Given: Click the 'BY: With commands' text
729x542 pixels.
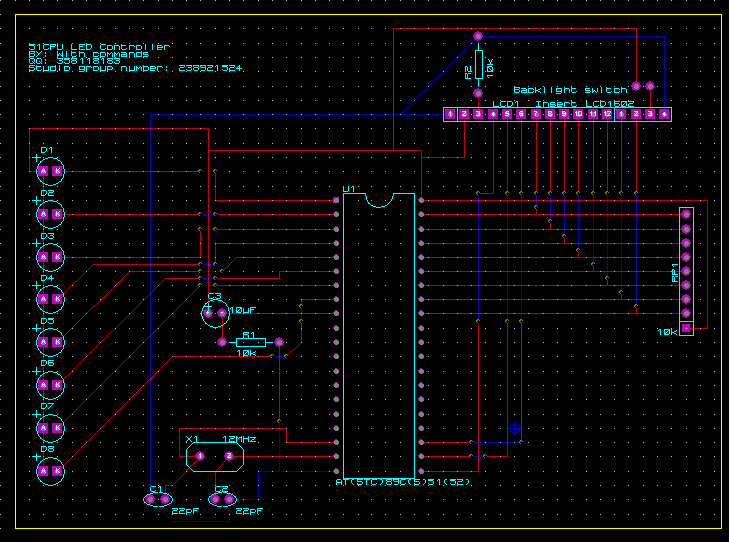Looking at the screenshot, I should pos(89,54).
